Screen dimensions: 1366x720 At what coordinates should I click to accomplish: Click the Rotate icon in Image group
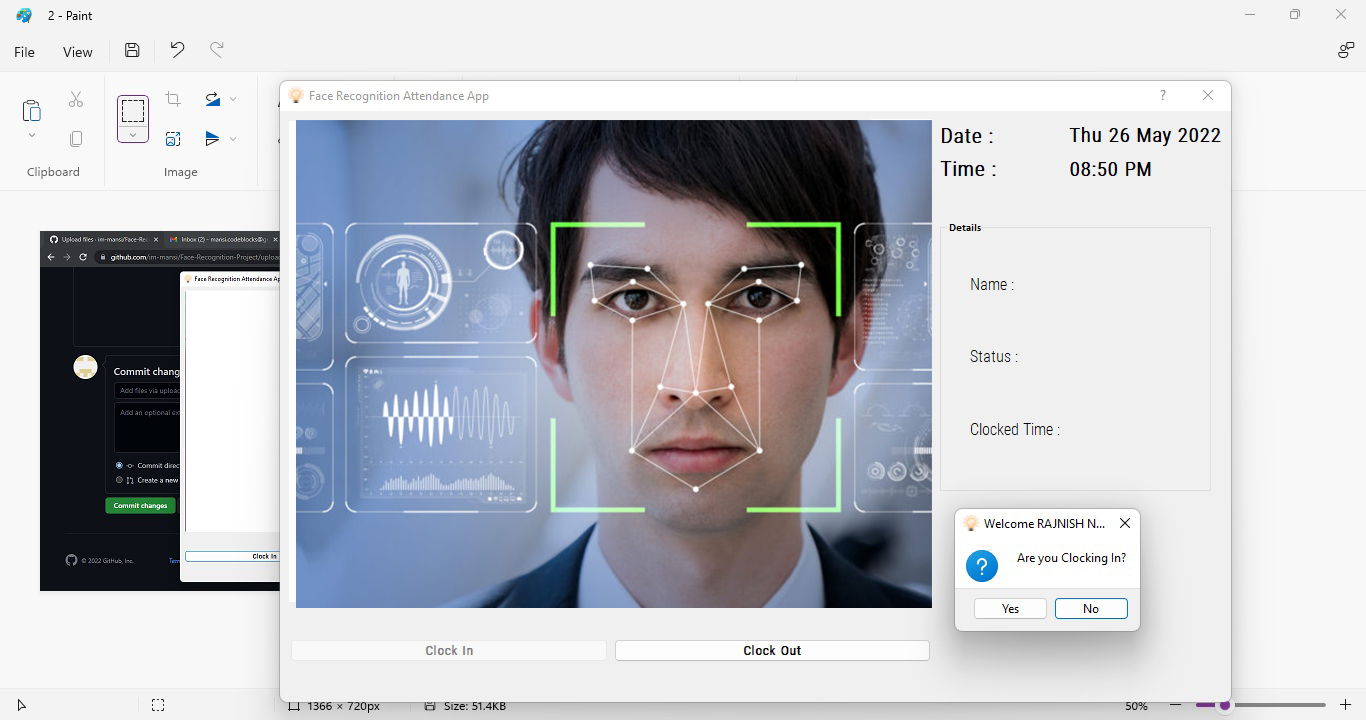[x=212, y=99]
